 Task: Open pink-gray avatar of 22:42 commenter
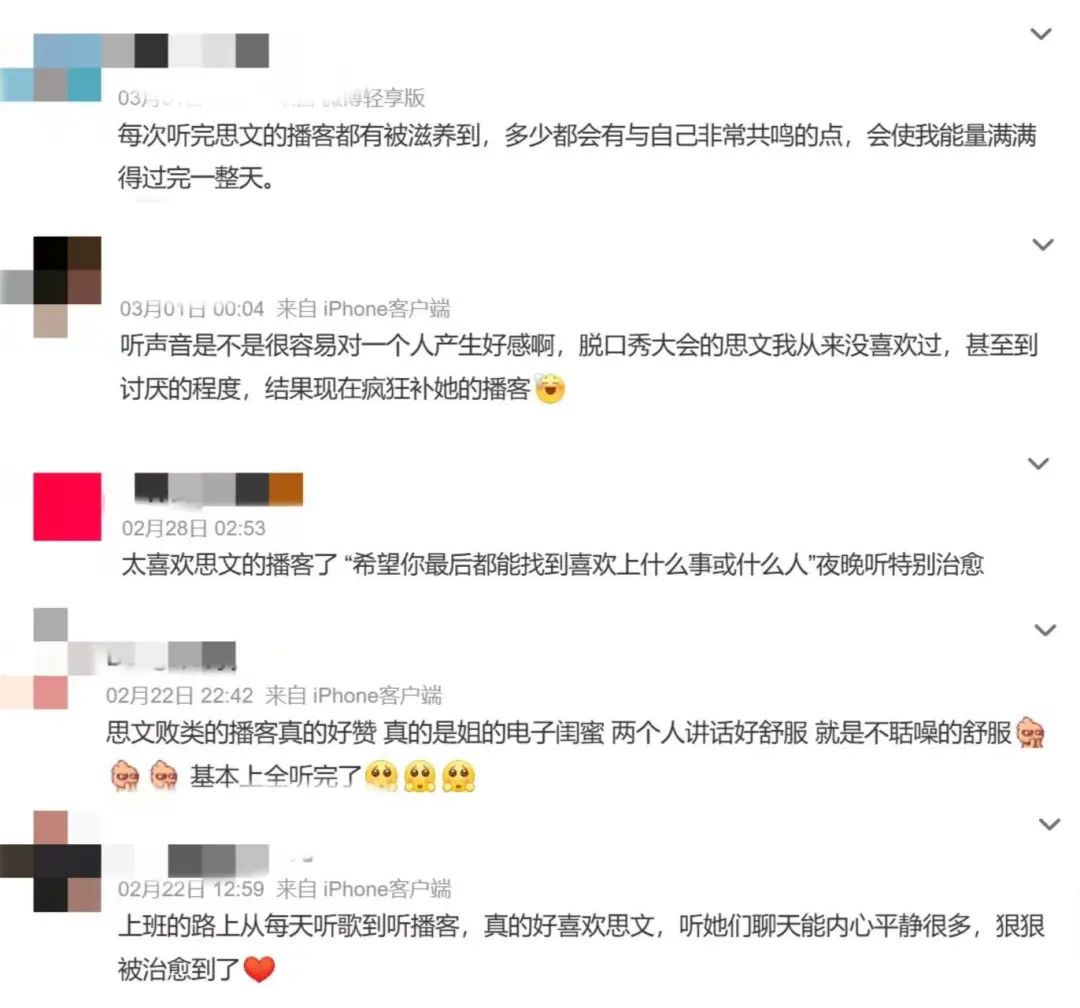click(34, 659)
